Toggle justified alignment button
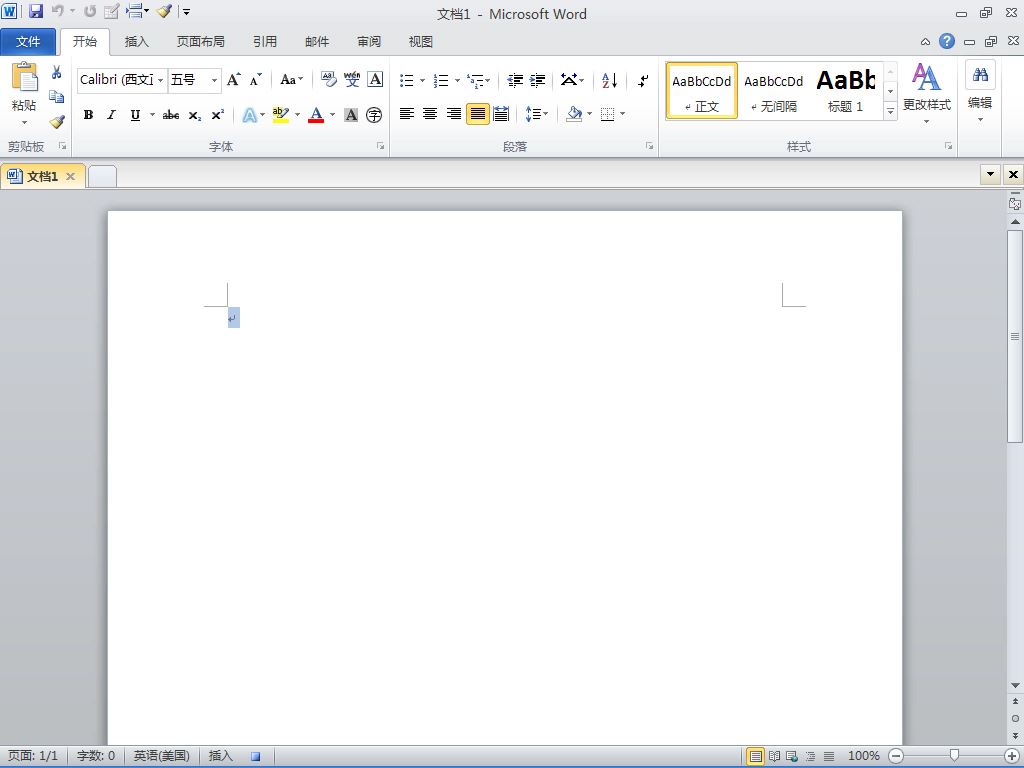This screenshot has width=1024, height=768. (477, 114)
